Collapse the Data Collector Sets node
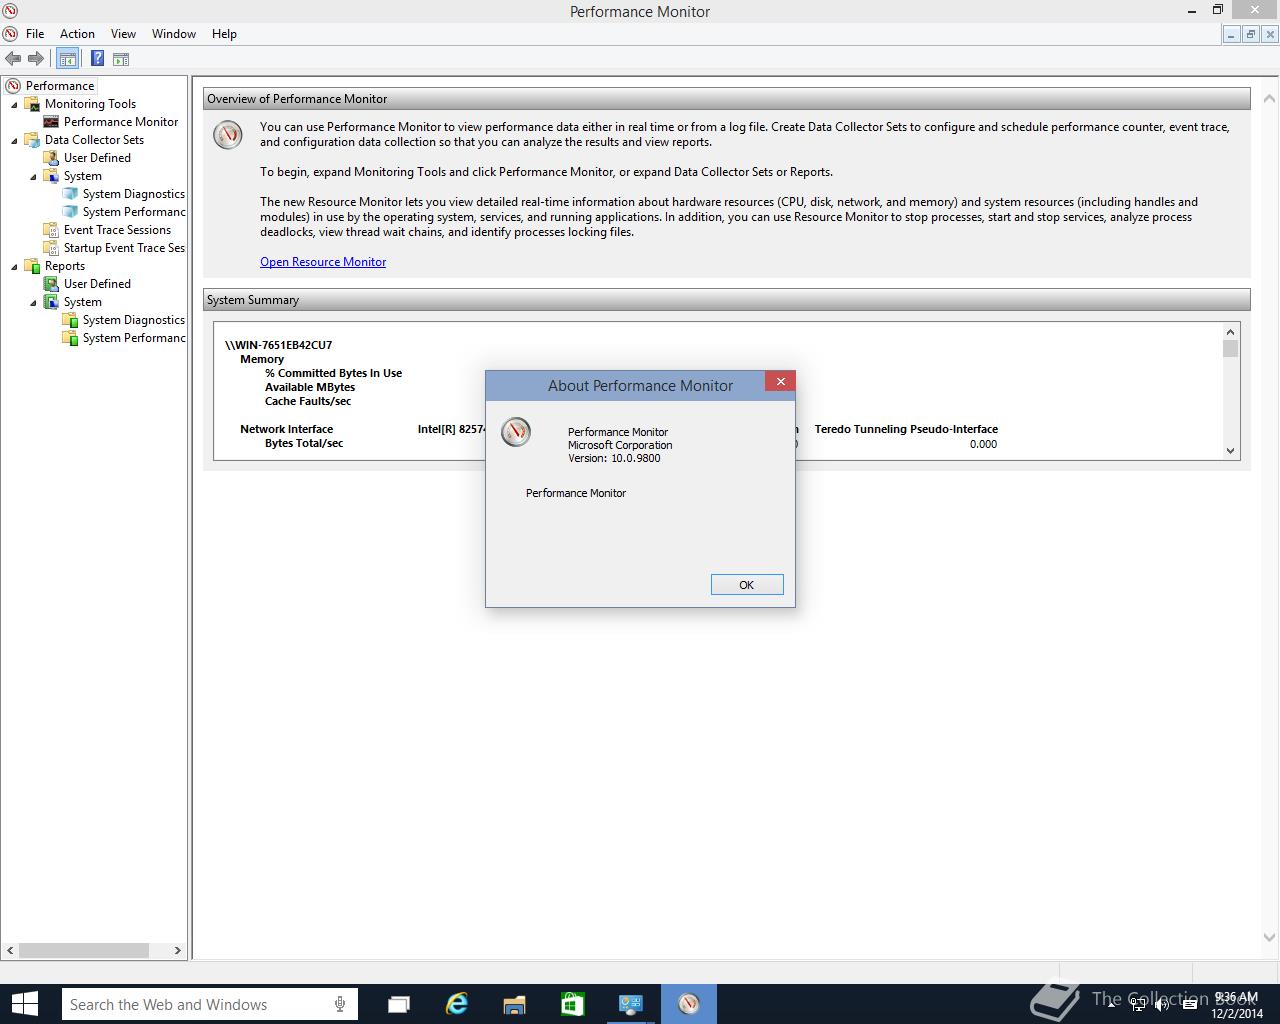Image resolution: width=1280 pixels, height=1024 pixels. (14, 141)
